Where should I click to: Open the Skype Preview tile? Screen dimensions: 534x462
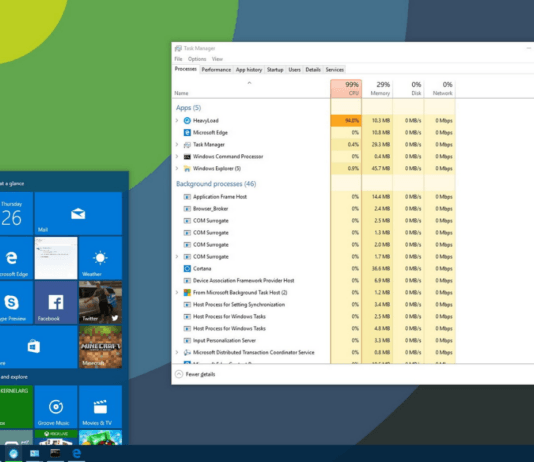click(16, 303)
